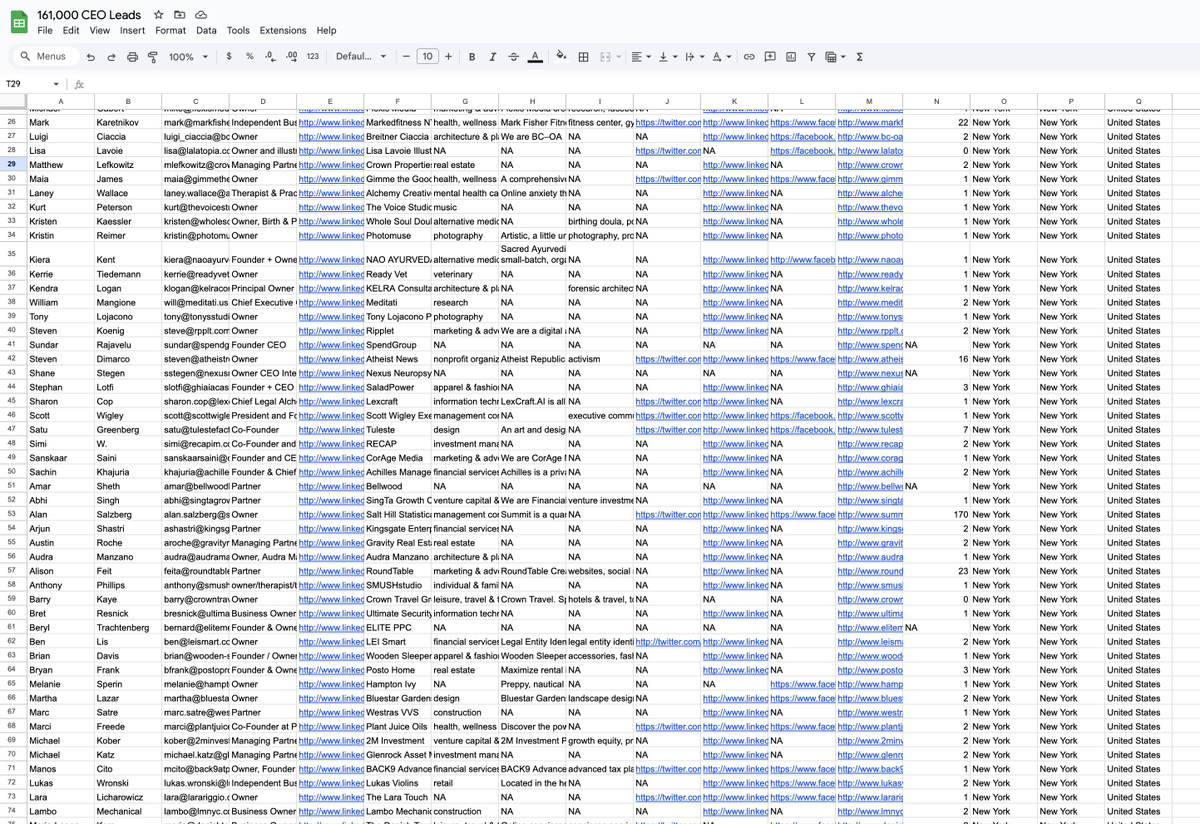The width and height of the screenshot is (1200, 824).
Task: Open the text color picker
Action: pyautogui.click(x=535, y=57)
